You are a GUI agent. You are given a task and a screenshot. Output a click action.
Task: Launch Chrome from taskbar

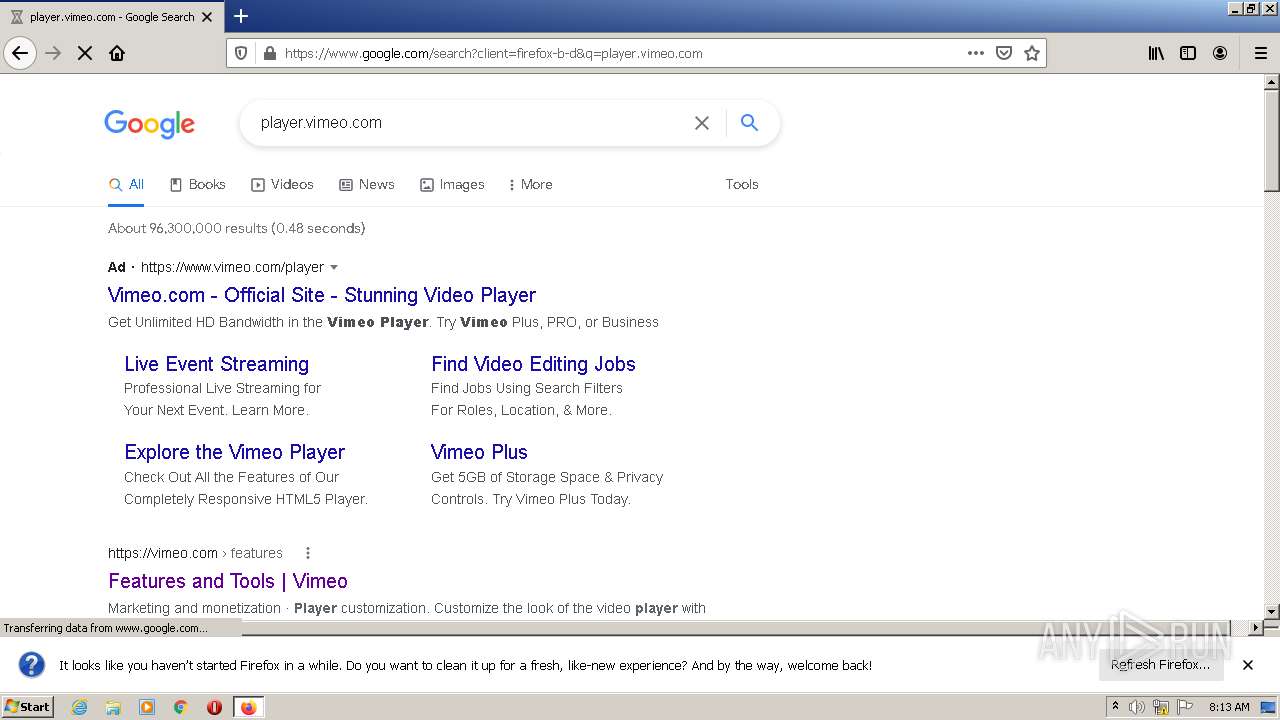coord(181,707)
